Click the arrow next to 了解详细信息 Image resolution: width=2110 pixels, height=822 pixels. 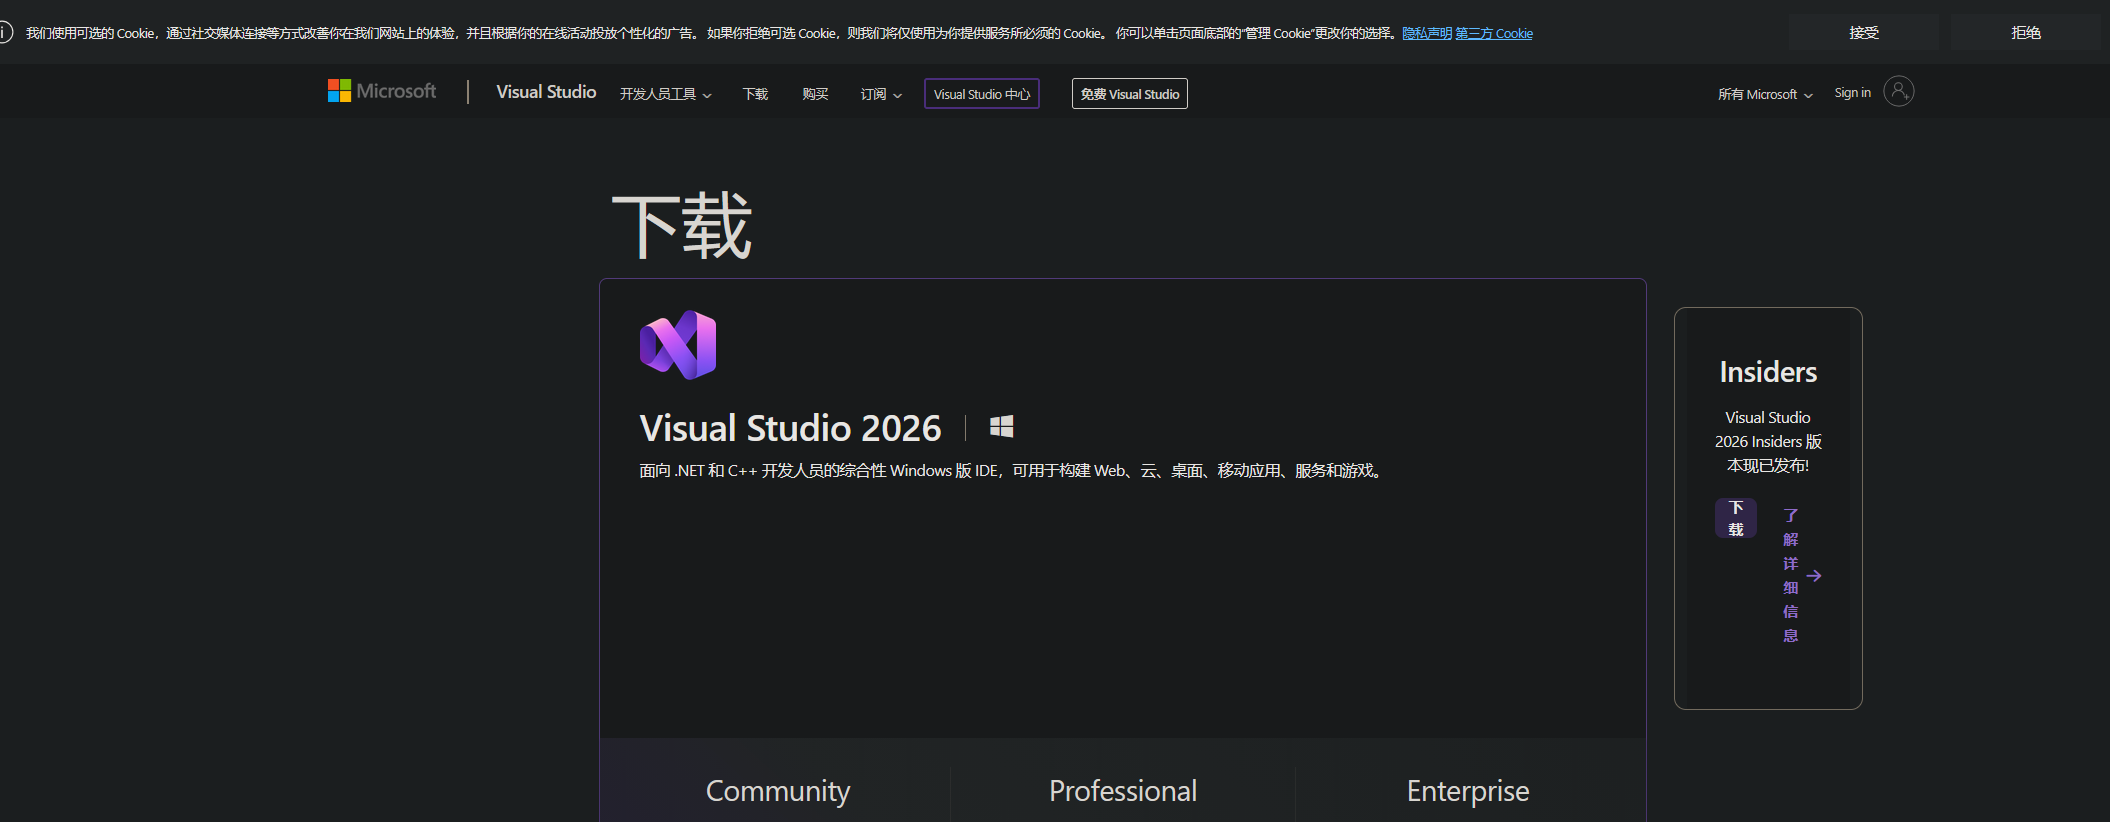click(x=1814, y=576)
